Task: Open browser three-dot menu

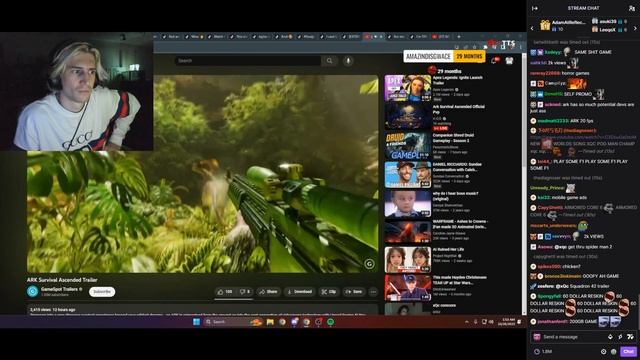Action: coord(520,47)
